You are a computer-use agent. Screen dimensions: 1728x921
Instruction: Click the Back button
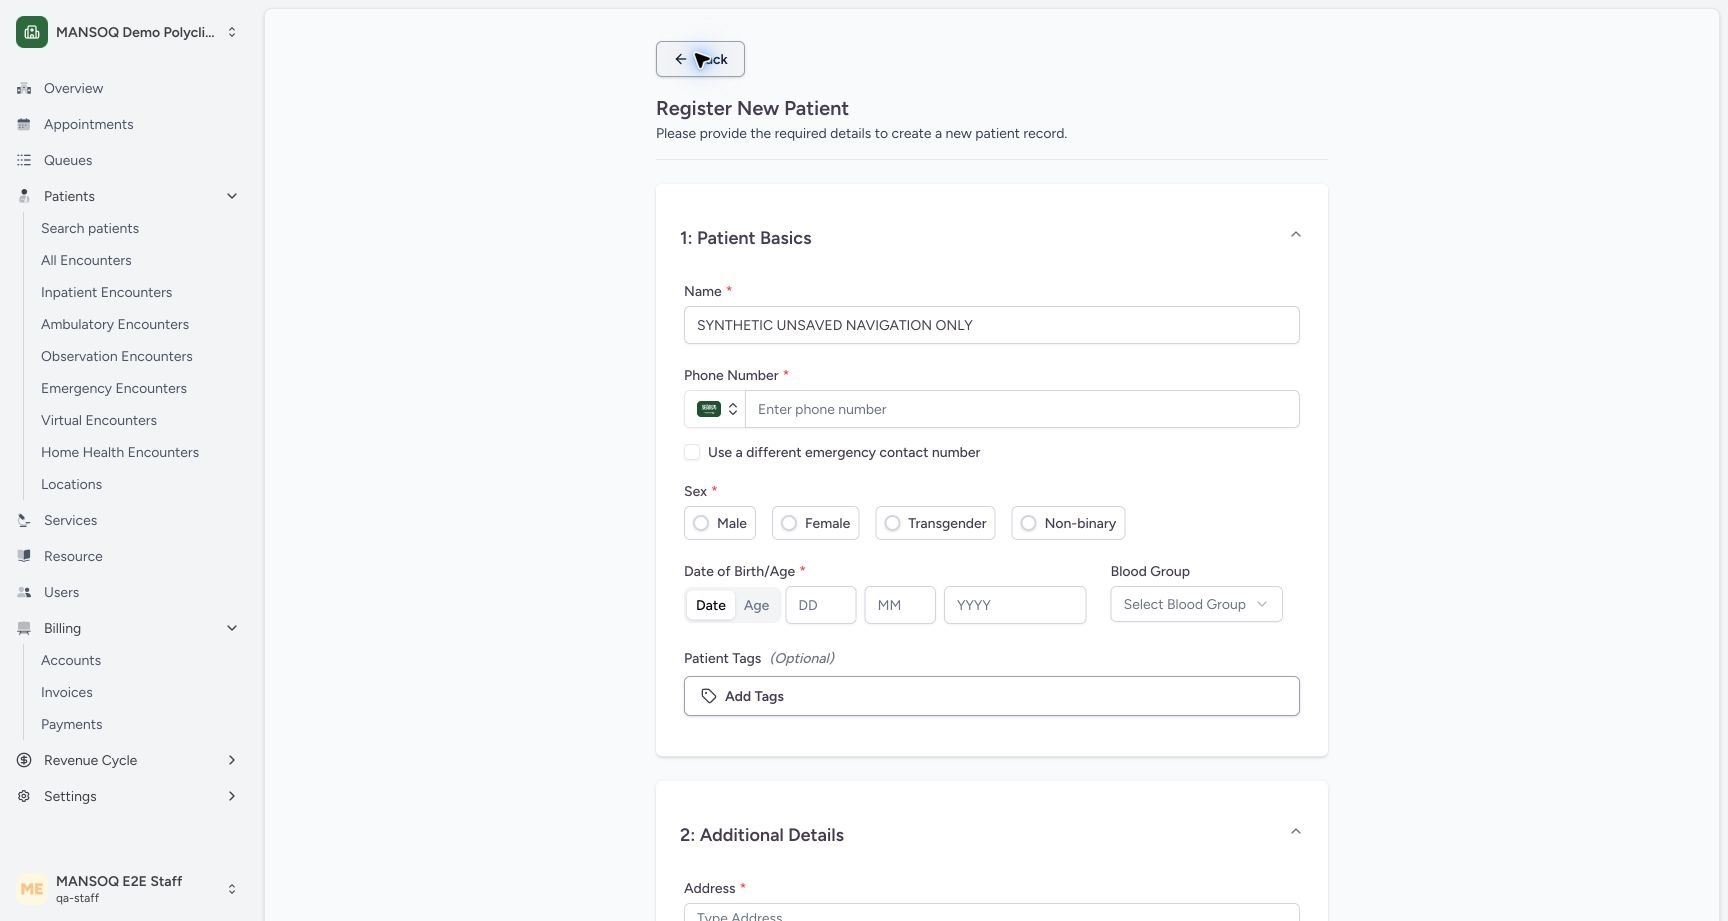pos(700,59)
